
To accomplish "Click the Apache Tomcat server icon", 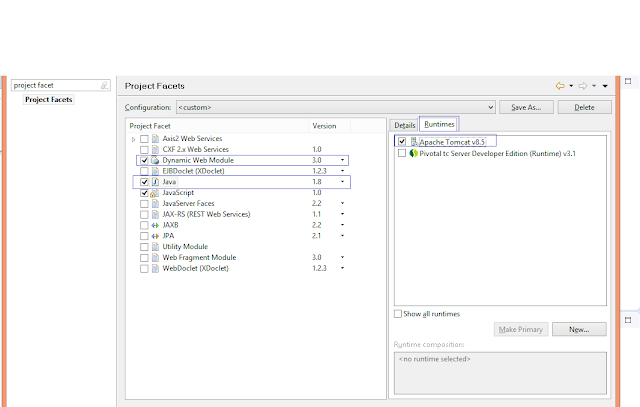I will pos(414,142).
